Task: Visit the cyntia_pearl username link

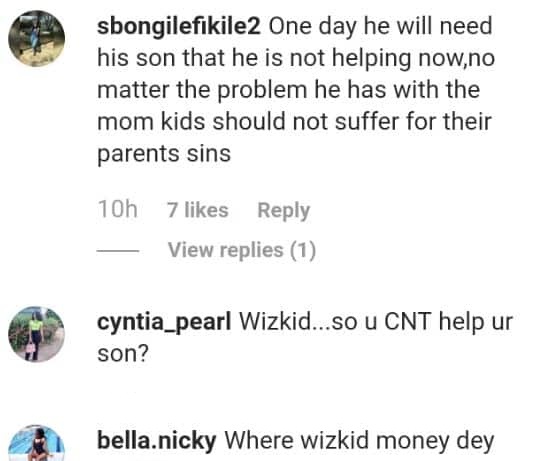Action: click(164, 322)
